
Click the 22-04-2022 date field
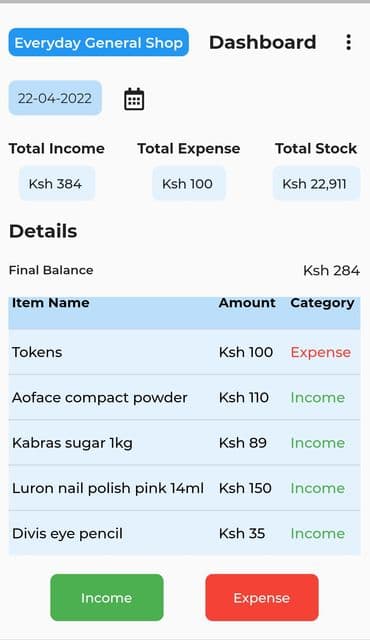point(55,98)
